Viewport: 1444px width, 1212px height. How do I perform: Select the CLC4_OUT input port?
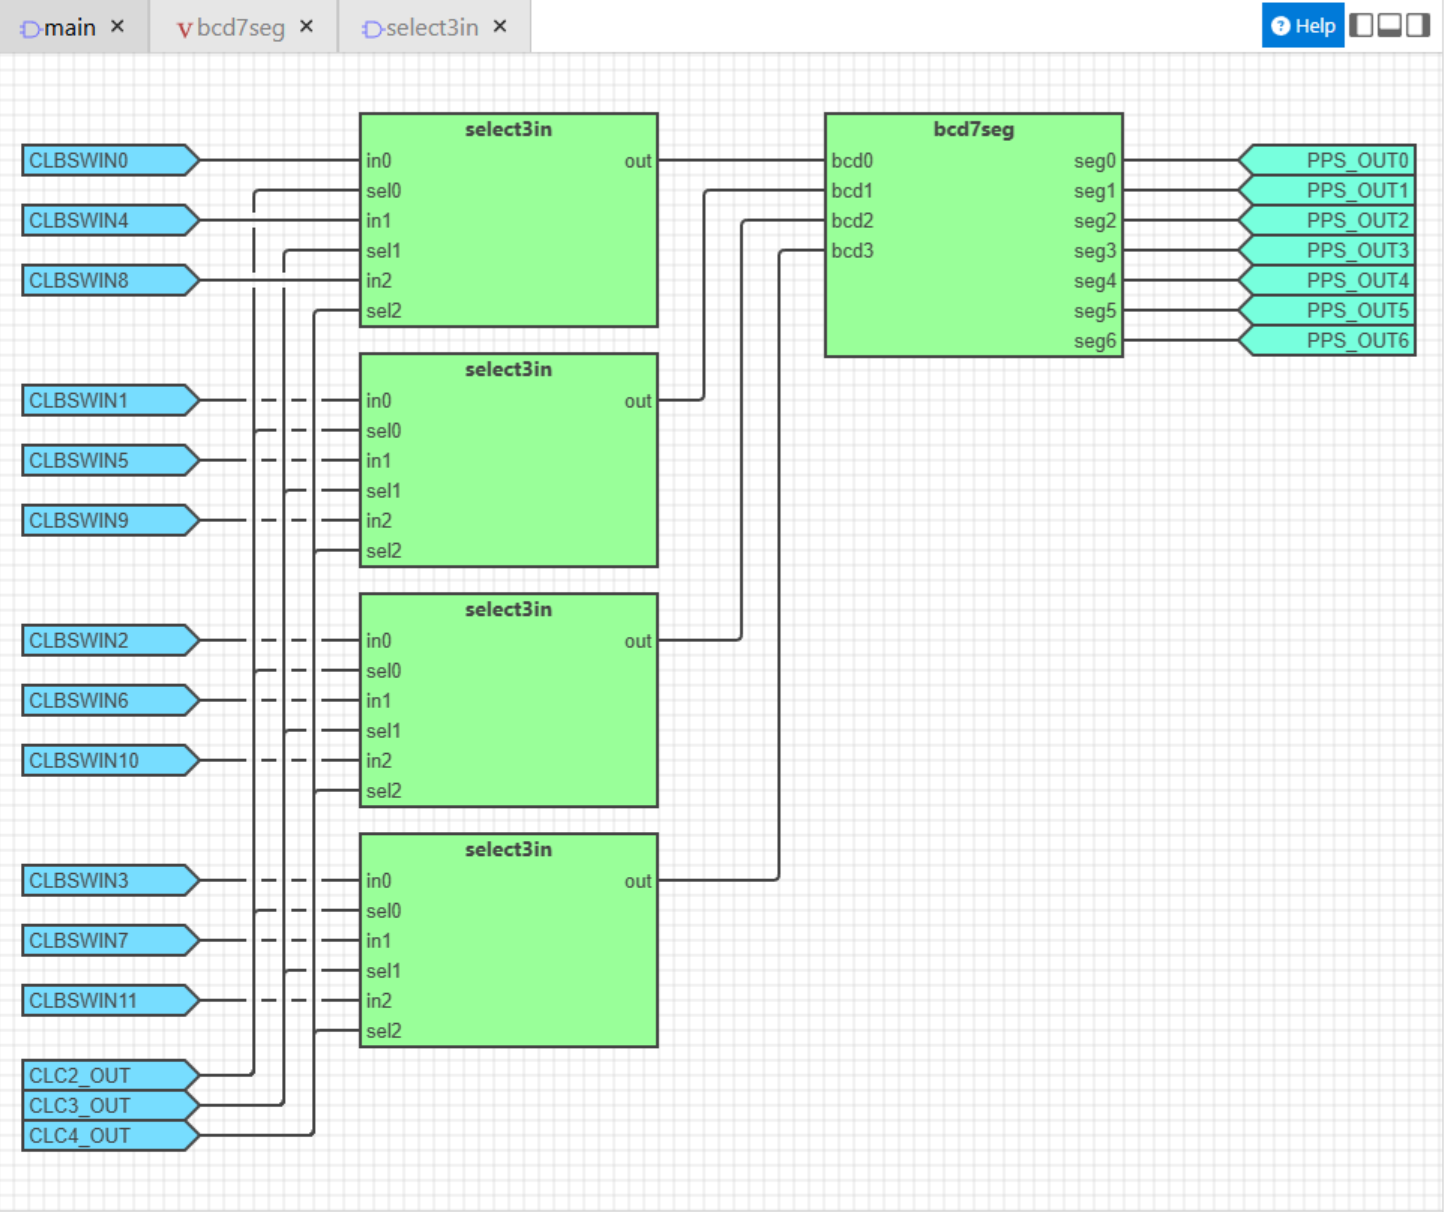[110, 1135]
